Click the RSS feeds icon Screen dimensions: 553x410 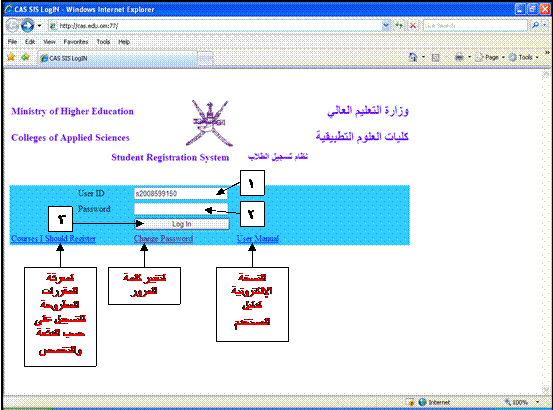[436, 57]
